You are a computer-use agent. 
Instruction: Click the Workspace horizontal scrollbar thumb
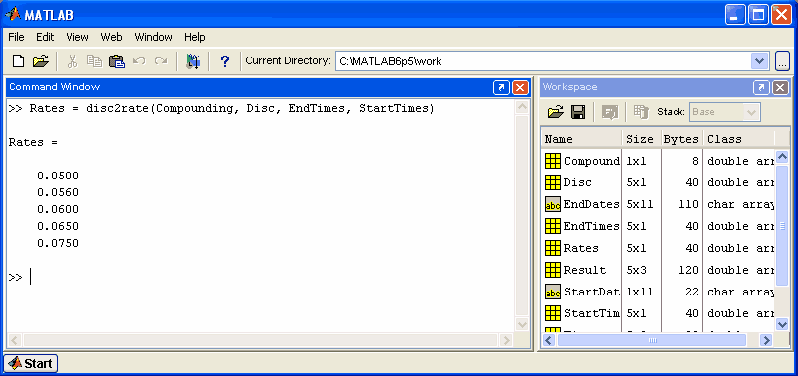point(652,340)
